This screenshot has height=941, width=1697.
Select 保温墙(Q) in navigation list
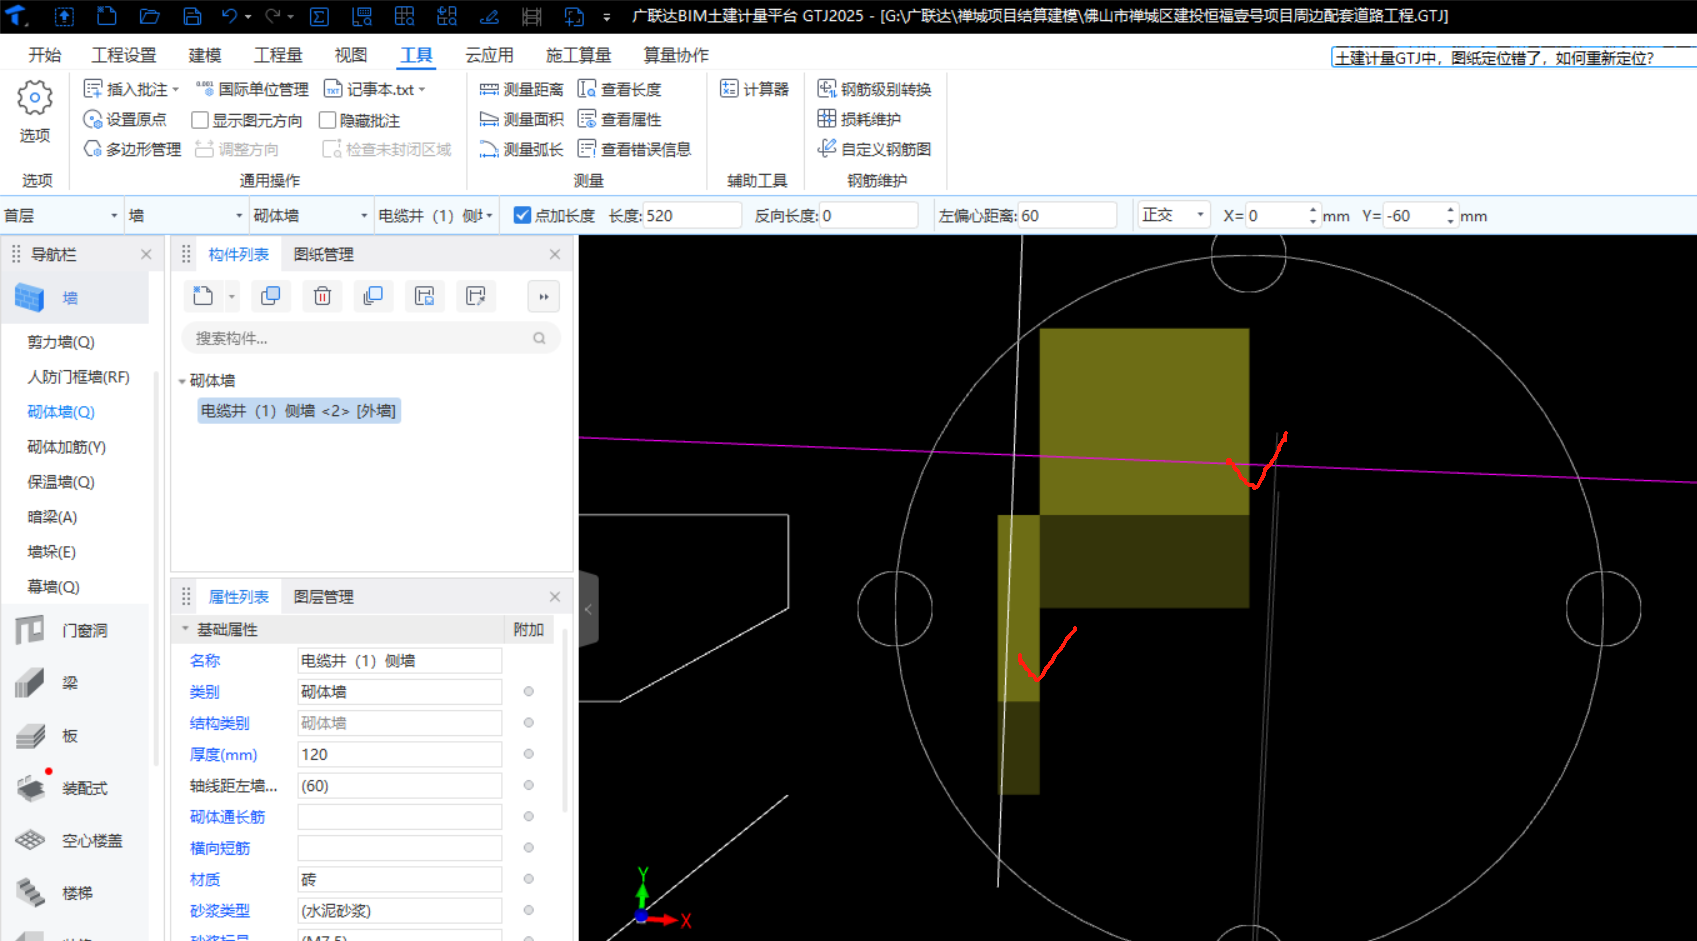60,482
